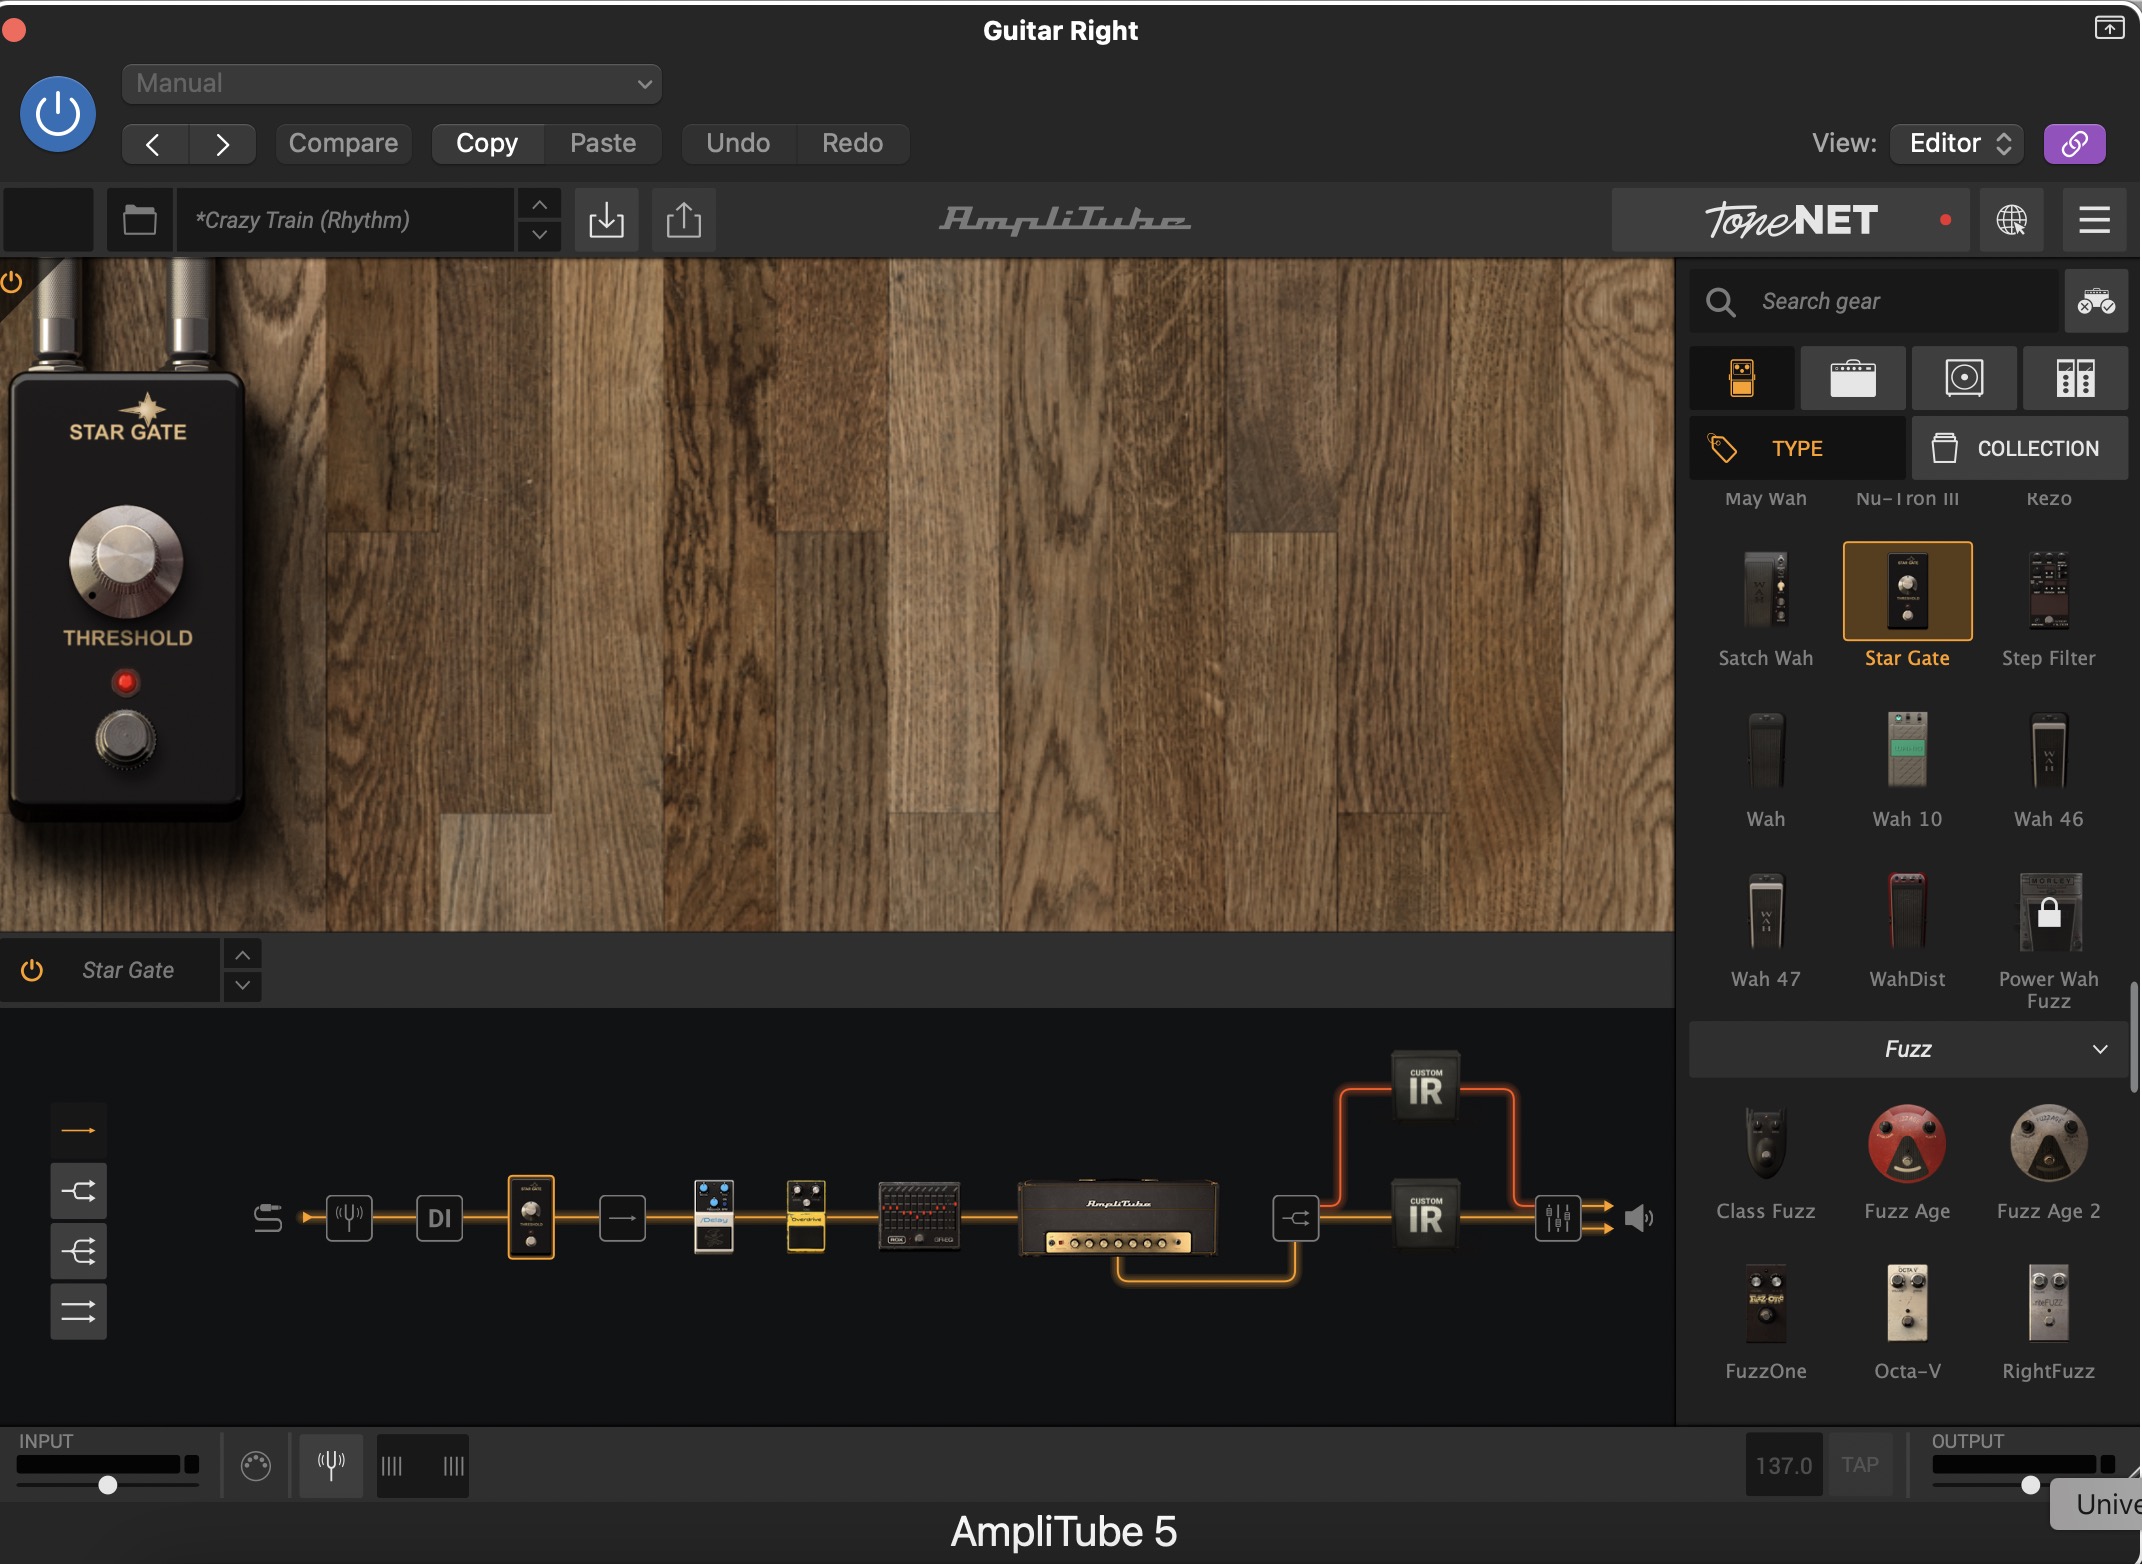The image size is (2142, 1564).
Task: Click the chain input cable icon
Action: click(x=268, y=1218)
